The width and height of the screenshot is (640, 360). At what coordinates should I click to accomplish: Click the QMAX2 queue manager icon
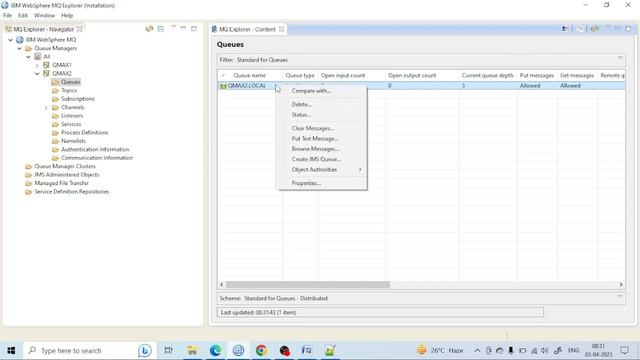pyautogui.click(x=46, y=73)
